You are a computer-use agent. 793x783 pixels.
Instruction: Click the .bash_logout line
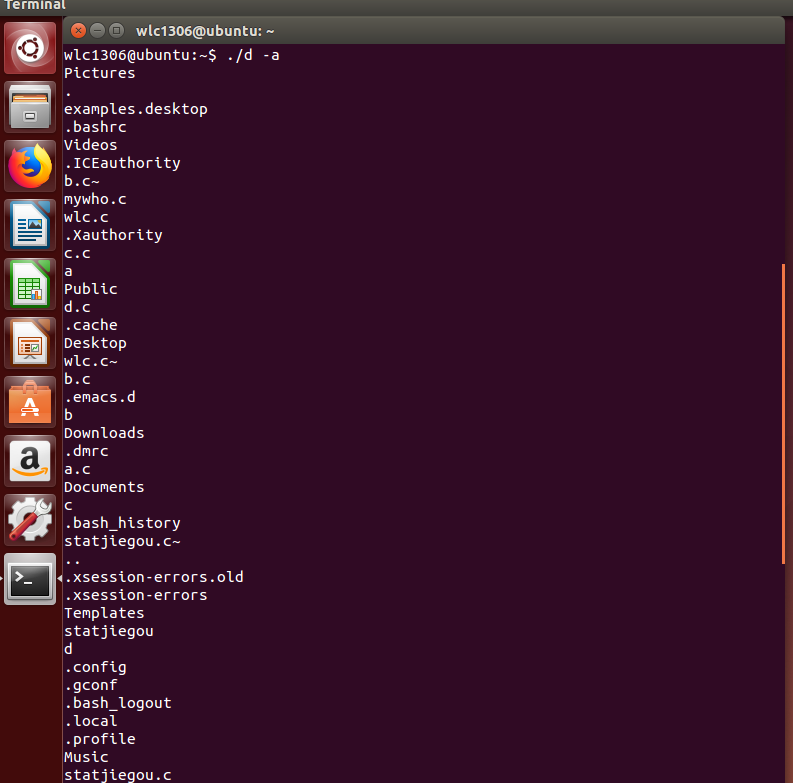117,703
